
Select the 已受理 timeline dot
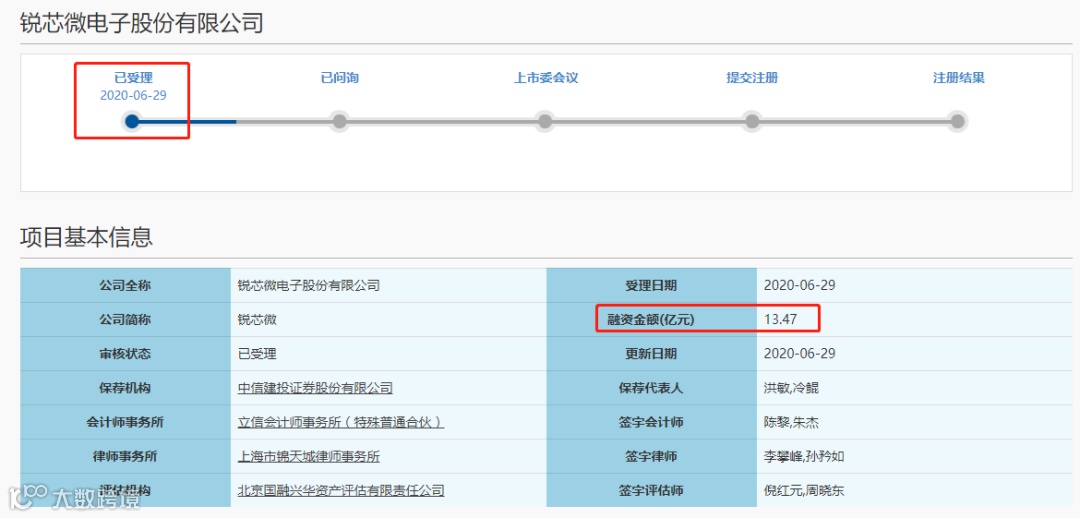(132, 122)
